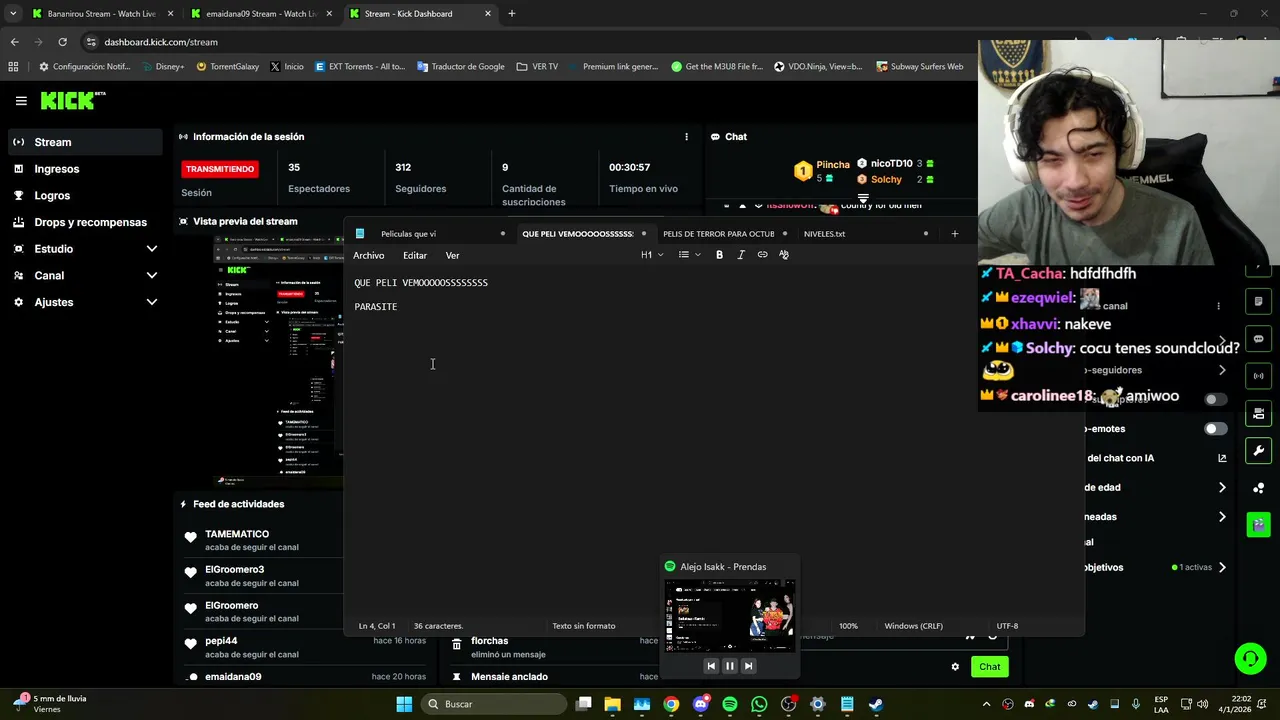Open the objetivos row chevron

pyautogui.click(x=1222, y=567)
